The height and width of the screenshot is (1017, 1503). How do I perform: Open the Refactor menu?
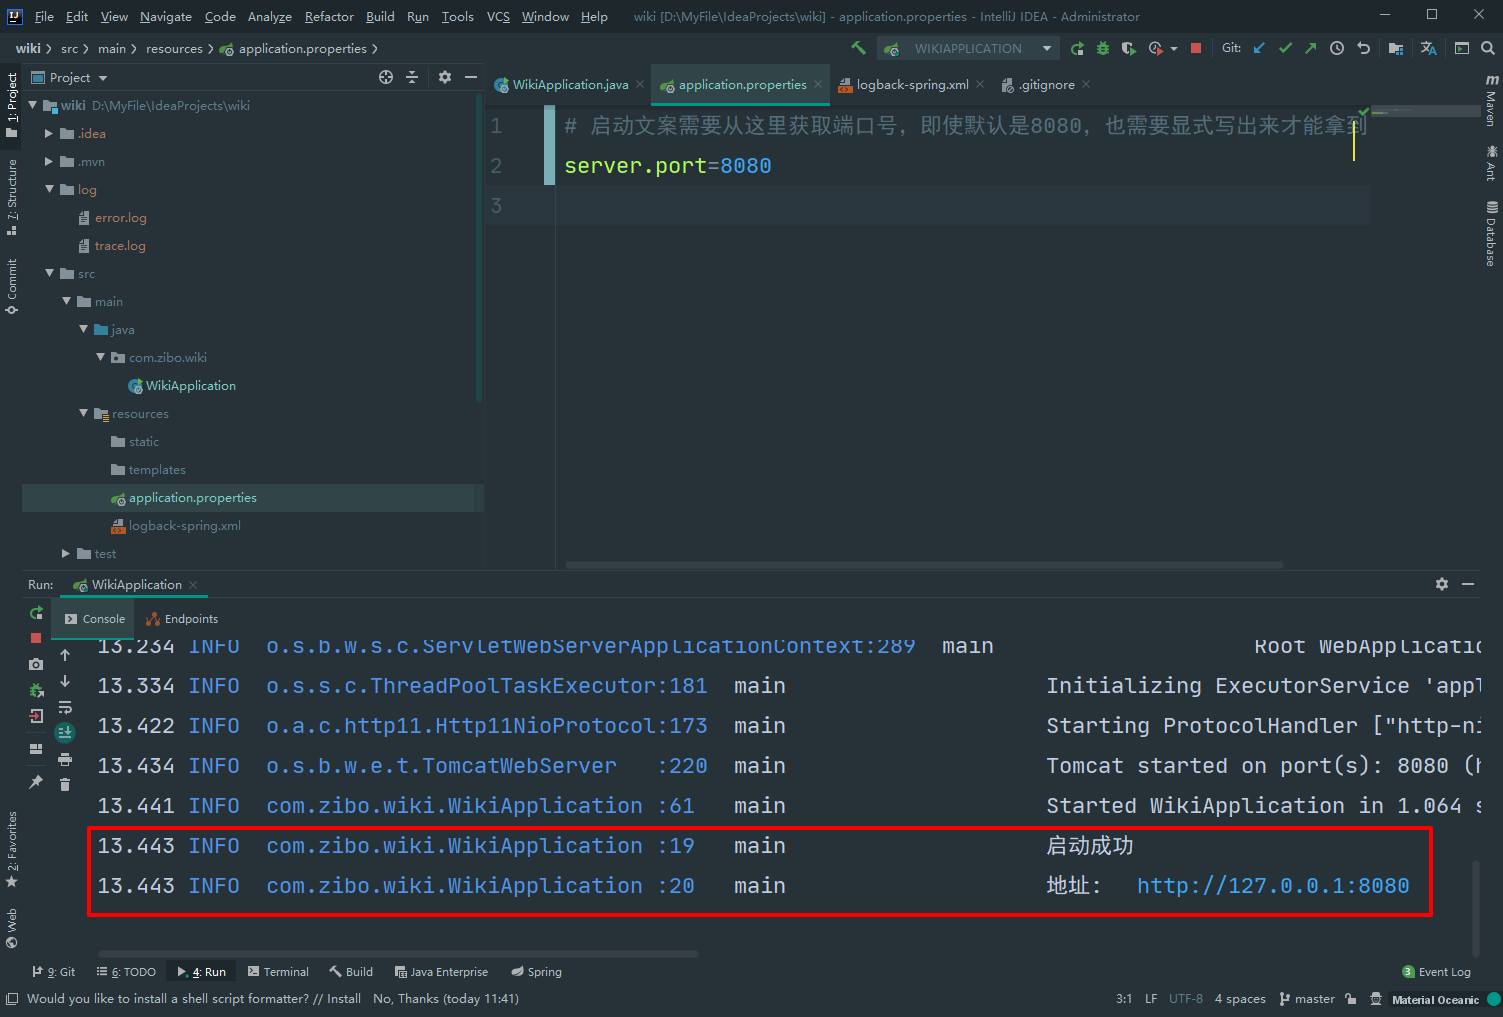pos(329,16)
